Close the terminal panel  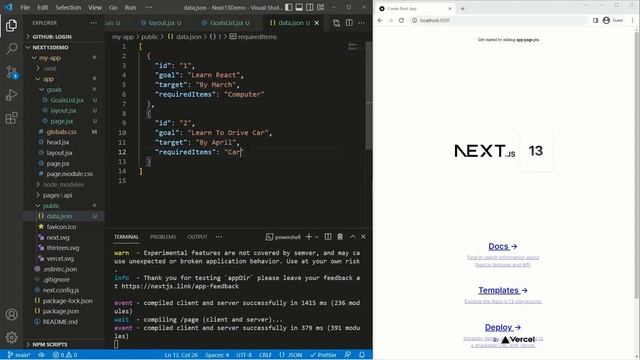(x=363, y=237)
